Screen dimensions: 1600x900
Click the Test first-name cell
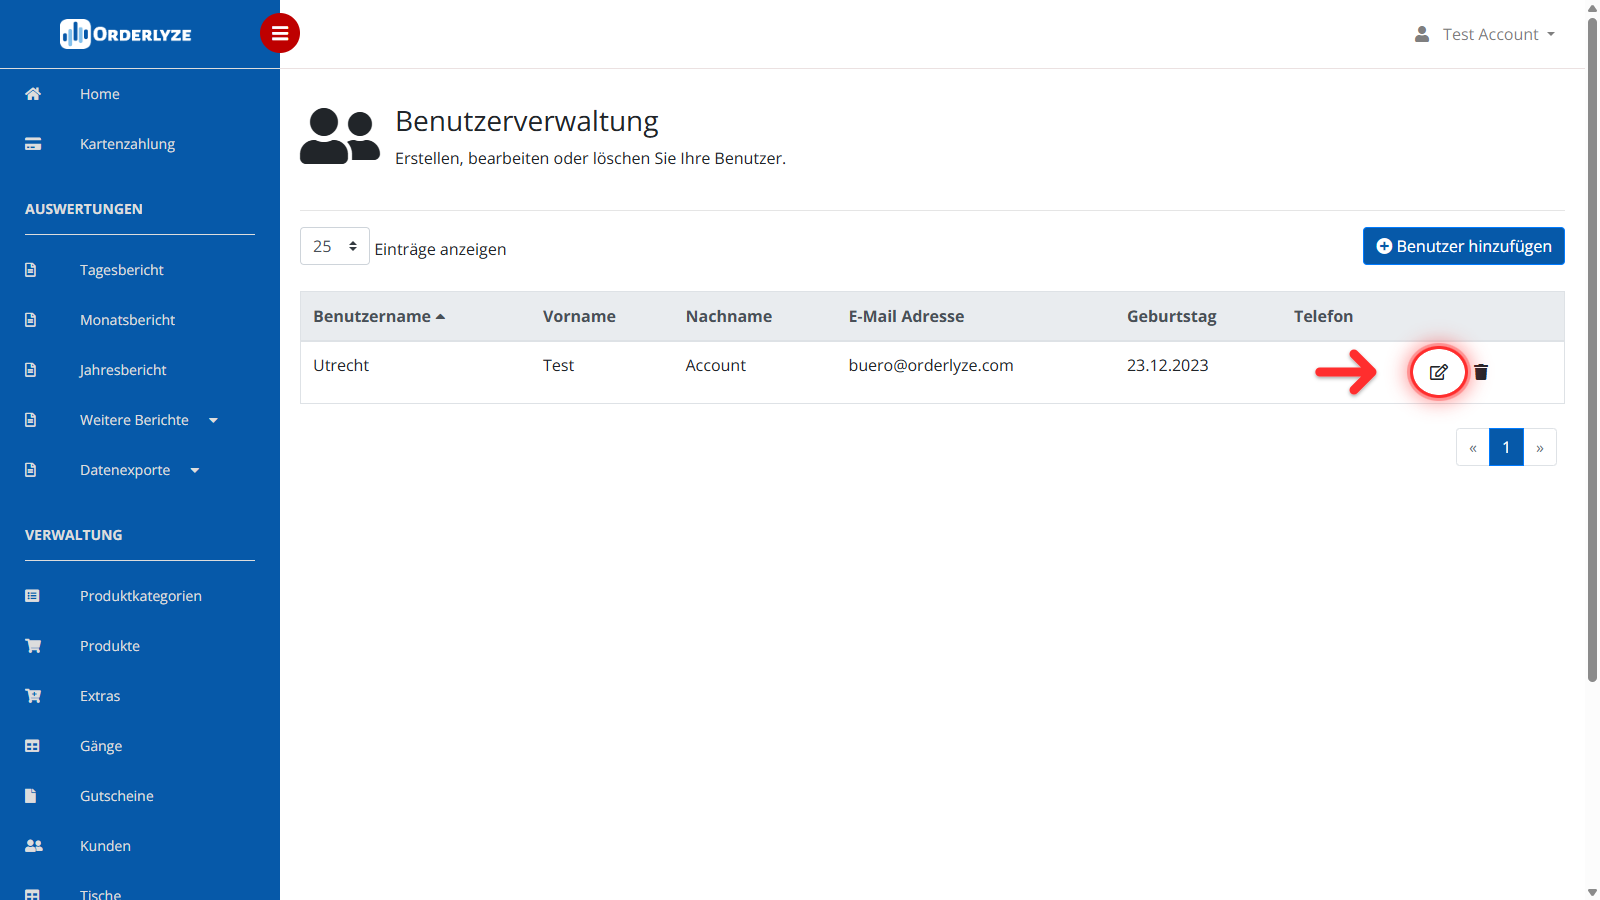point(558,365)
